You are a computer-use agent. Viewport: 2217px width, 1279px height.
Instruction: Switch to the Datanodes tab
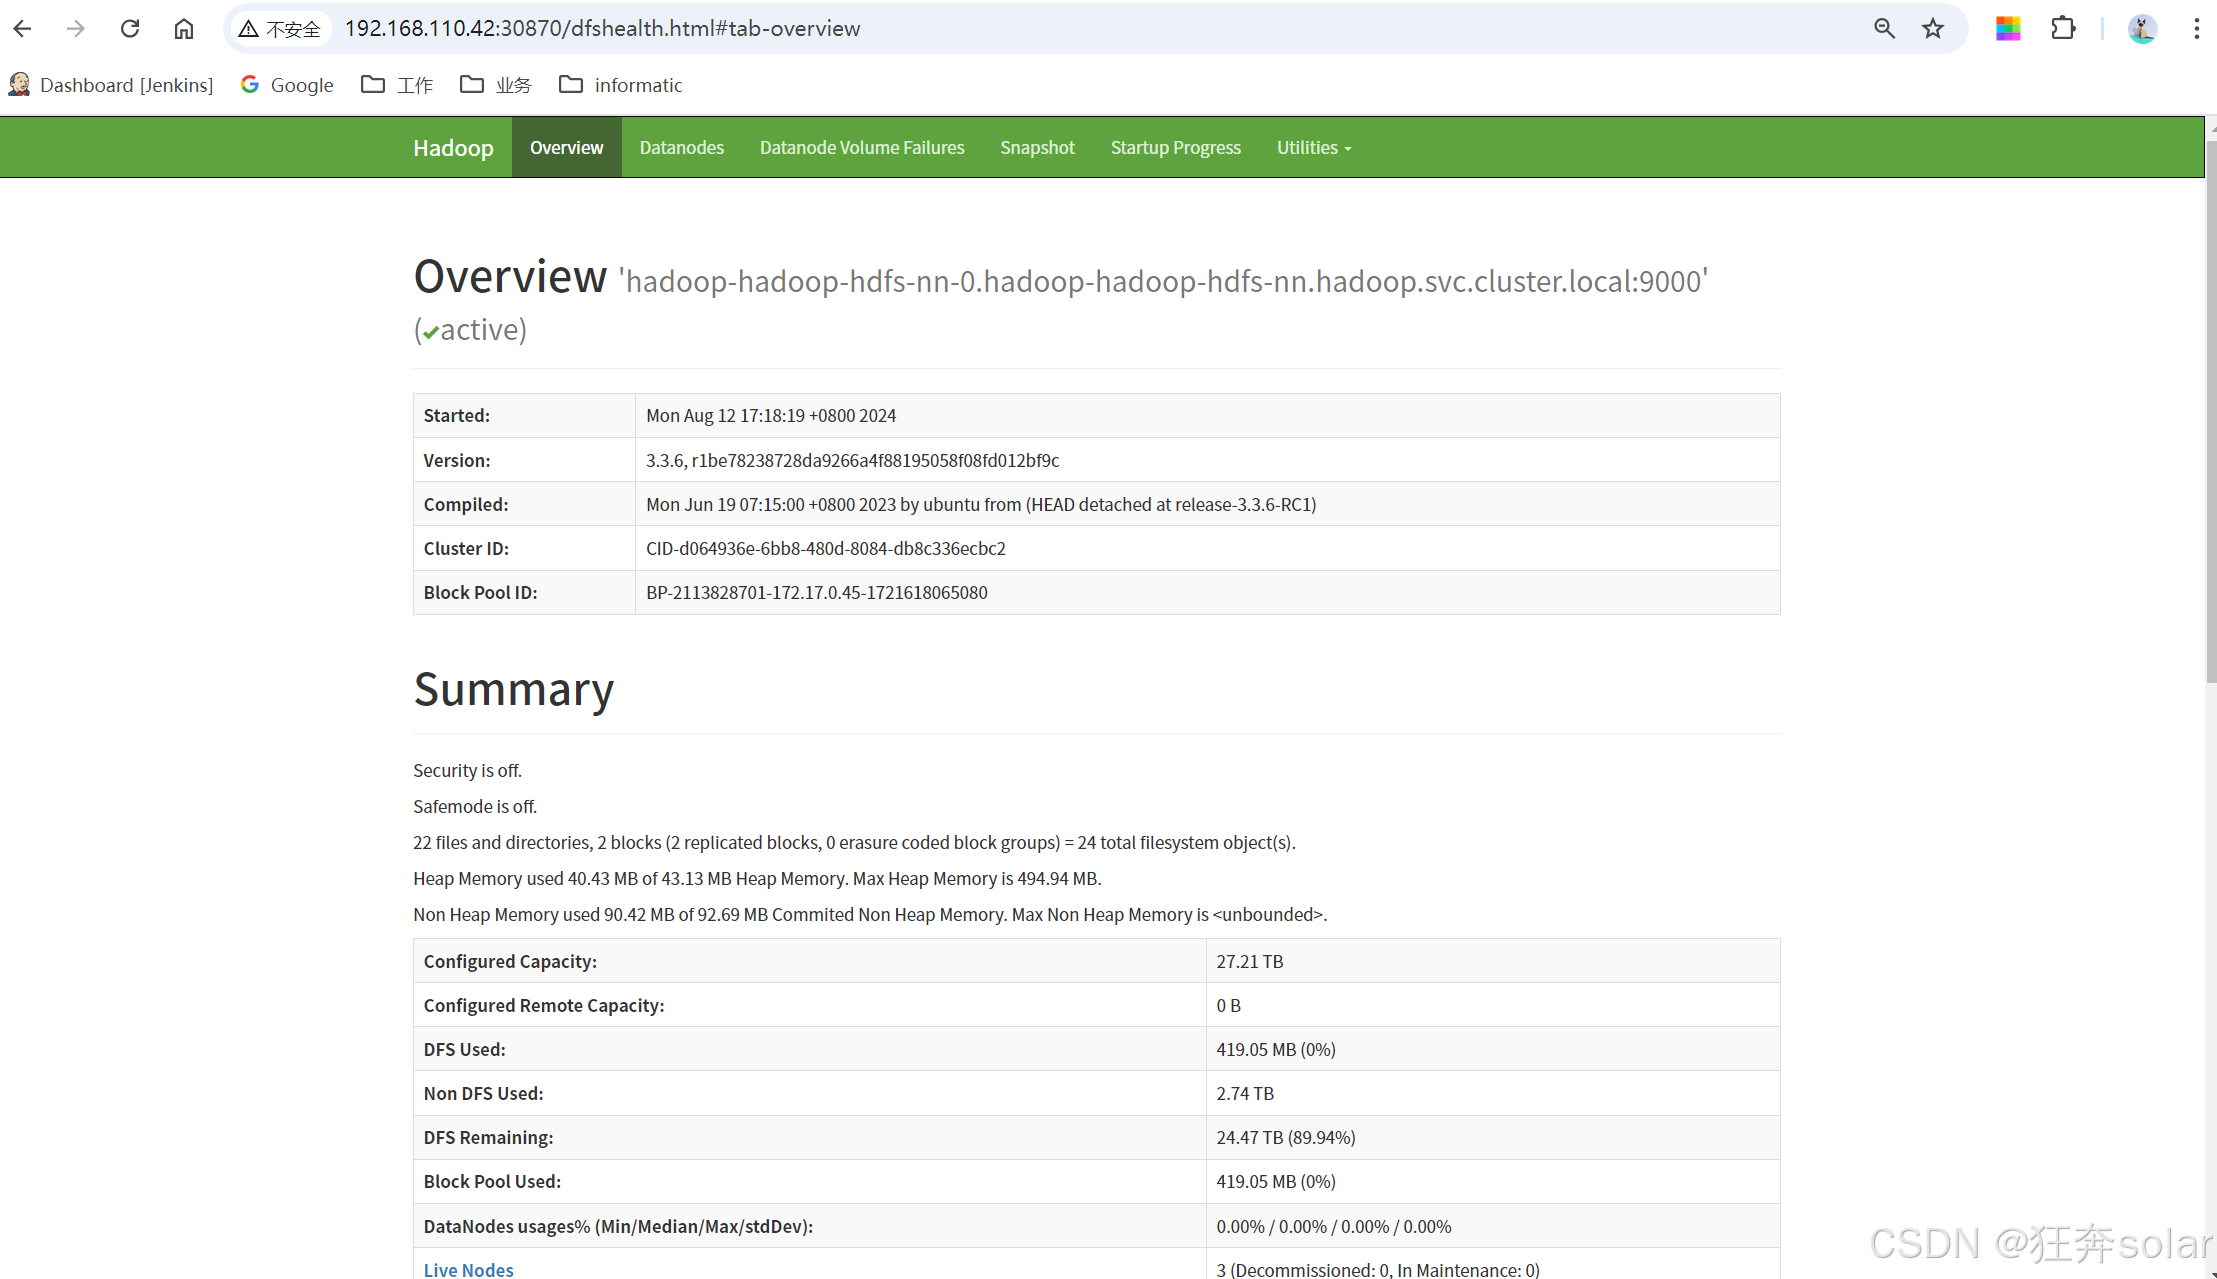(x=681, y=148)
